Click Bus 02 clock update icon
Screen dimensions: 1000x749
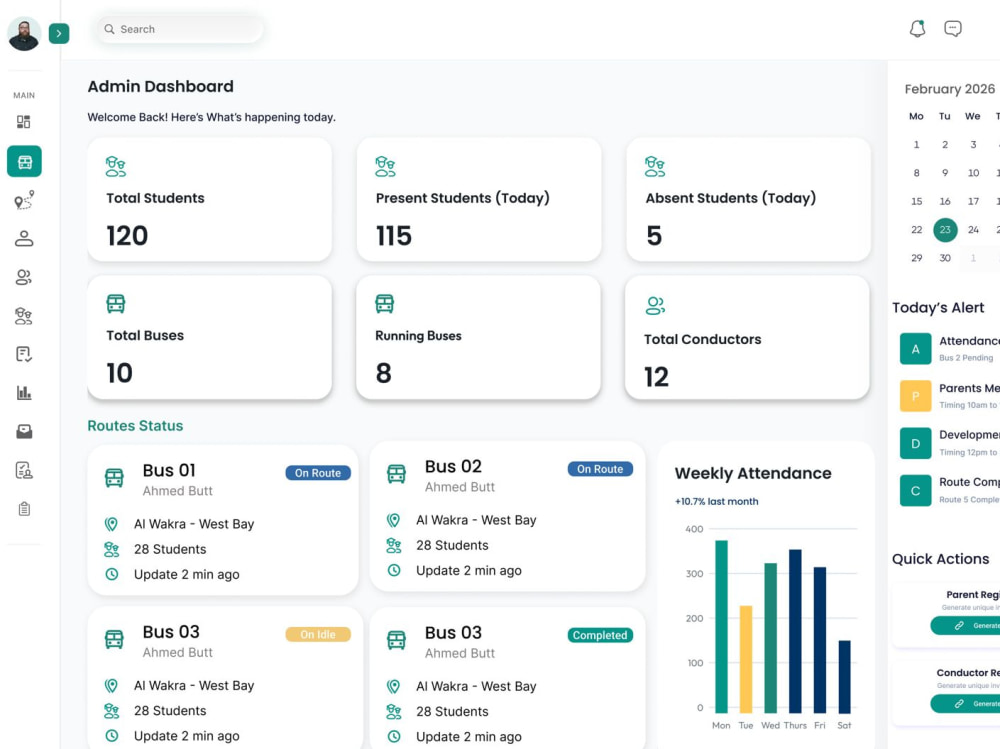tap(394, 570)
